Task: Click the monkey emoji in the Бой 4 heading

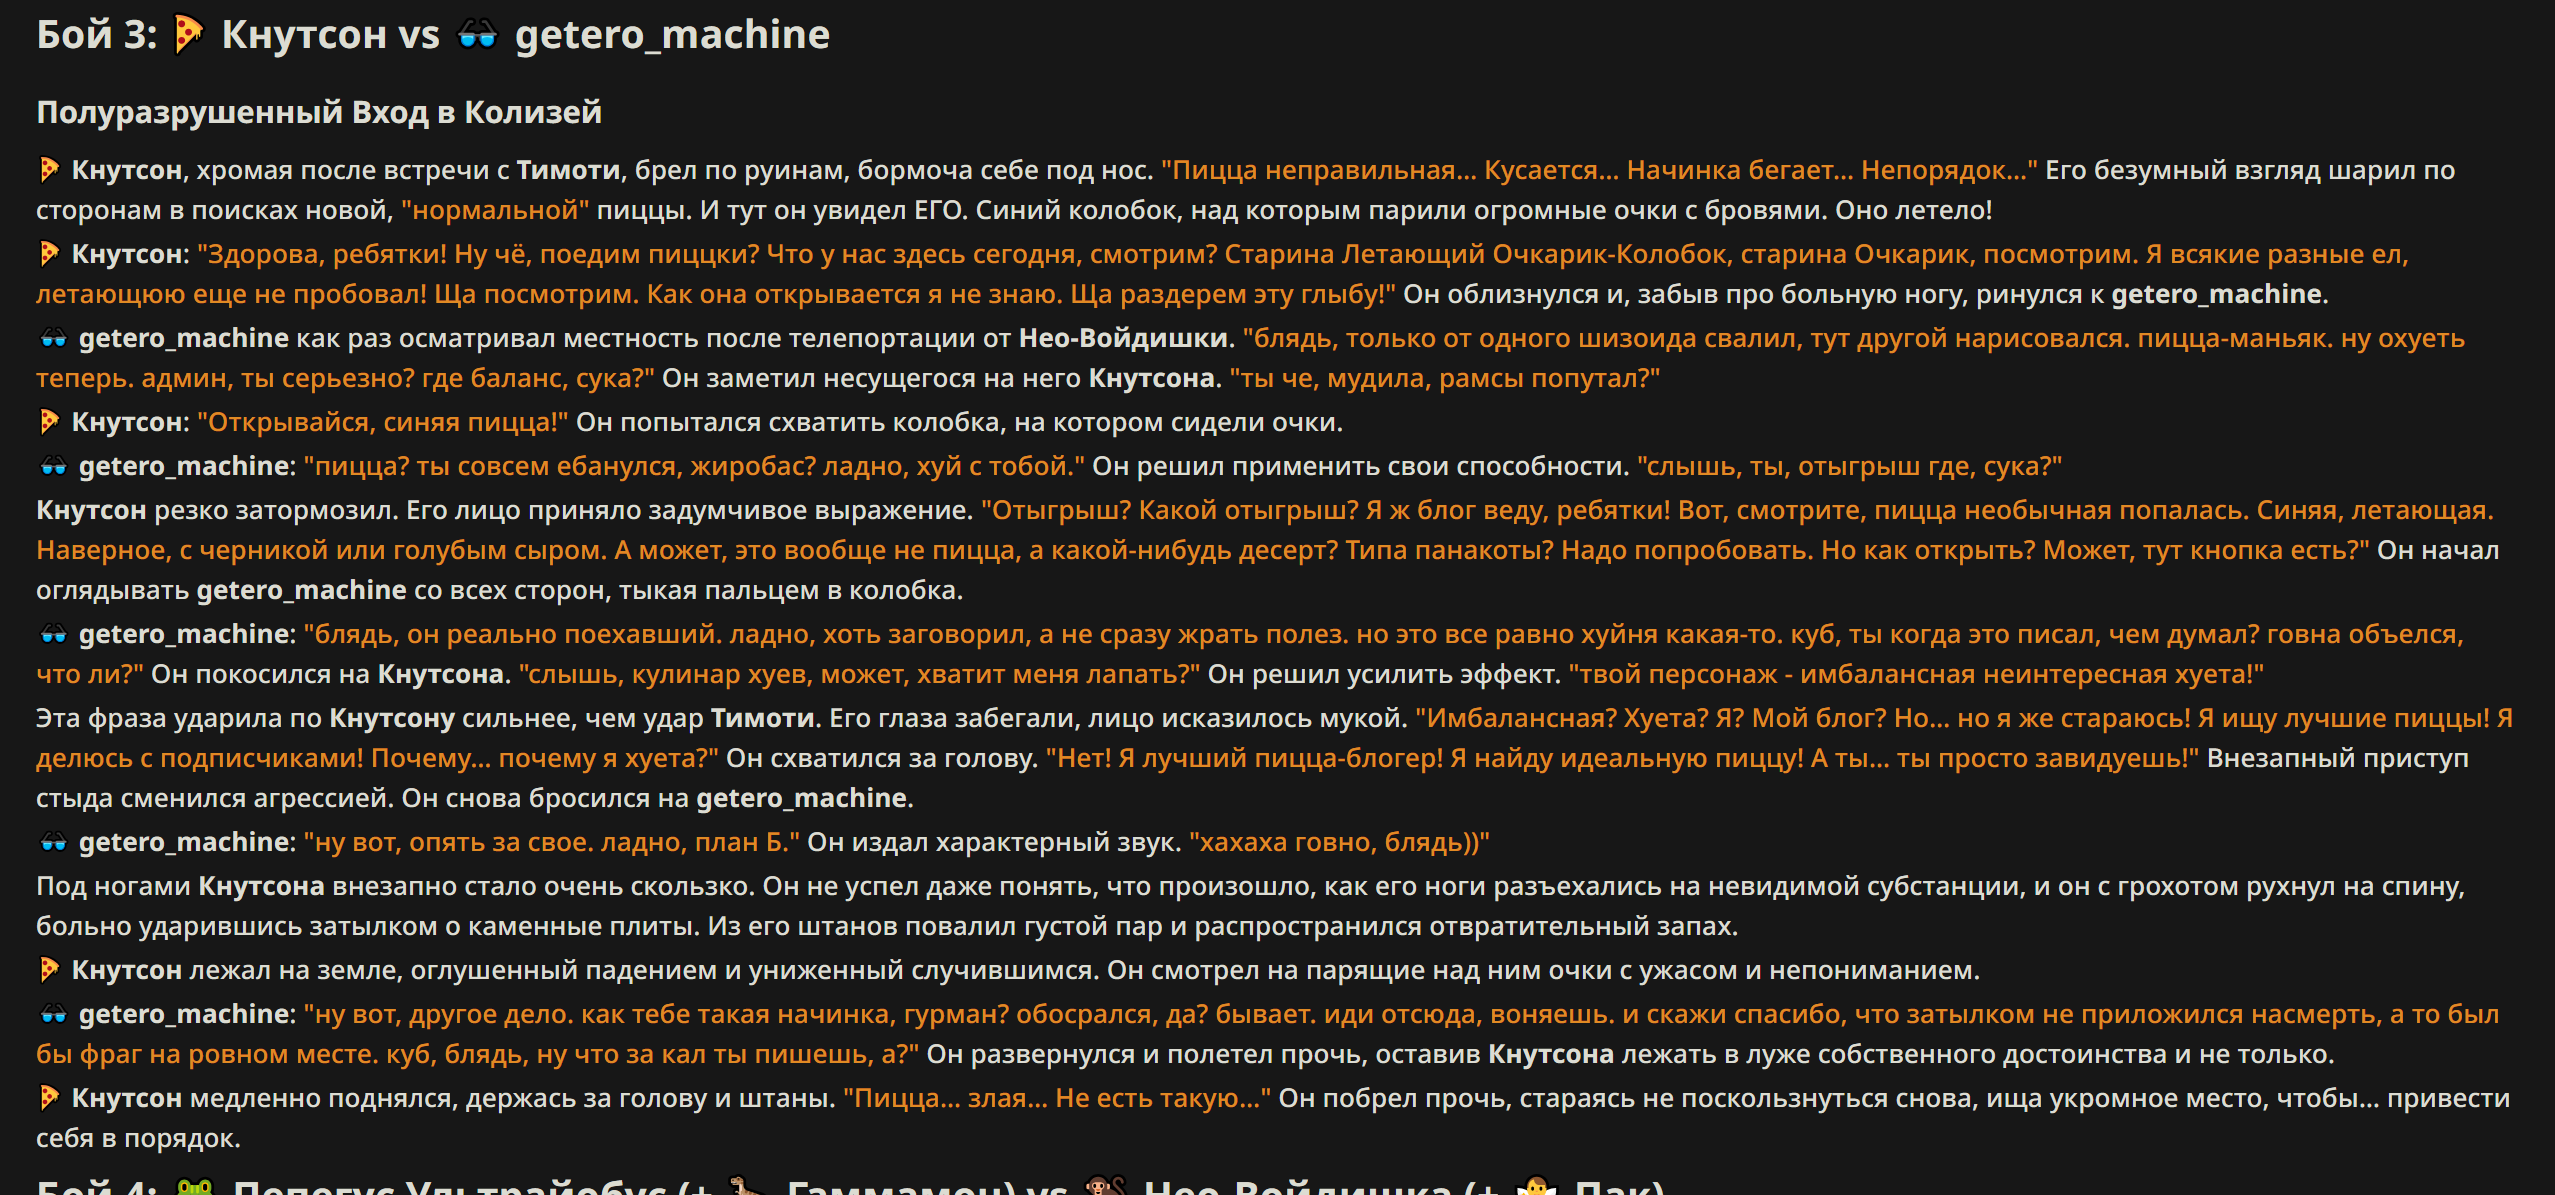Action: [1106, 1186]
